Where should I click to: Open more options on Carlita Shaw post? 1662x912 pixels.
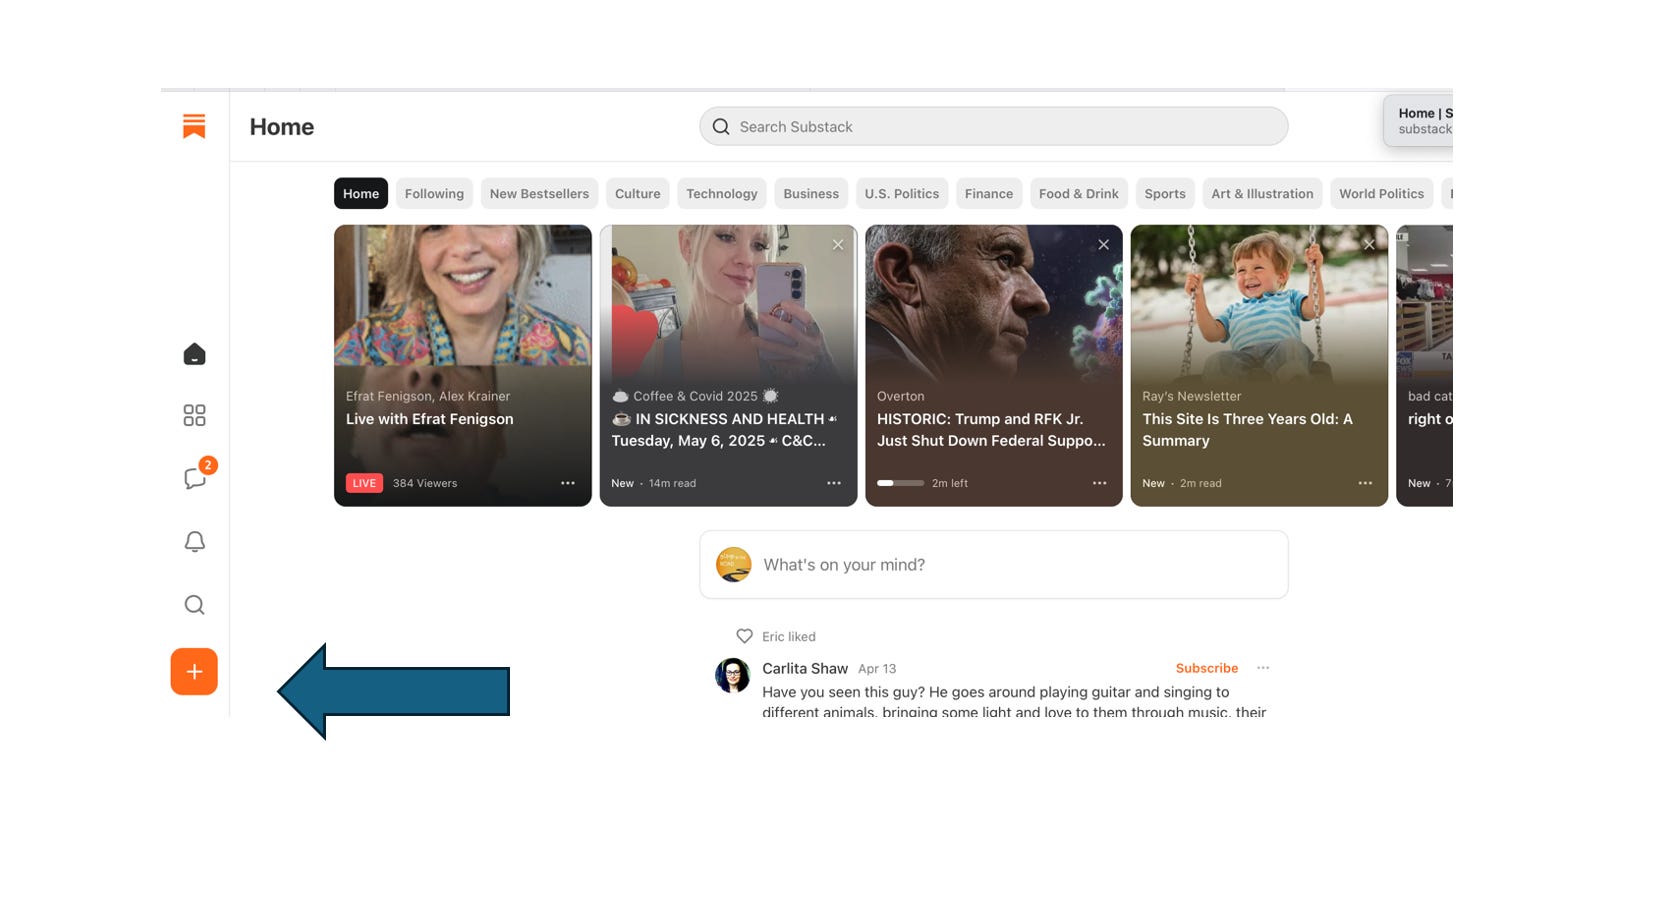coord(1263,668)
